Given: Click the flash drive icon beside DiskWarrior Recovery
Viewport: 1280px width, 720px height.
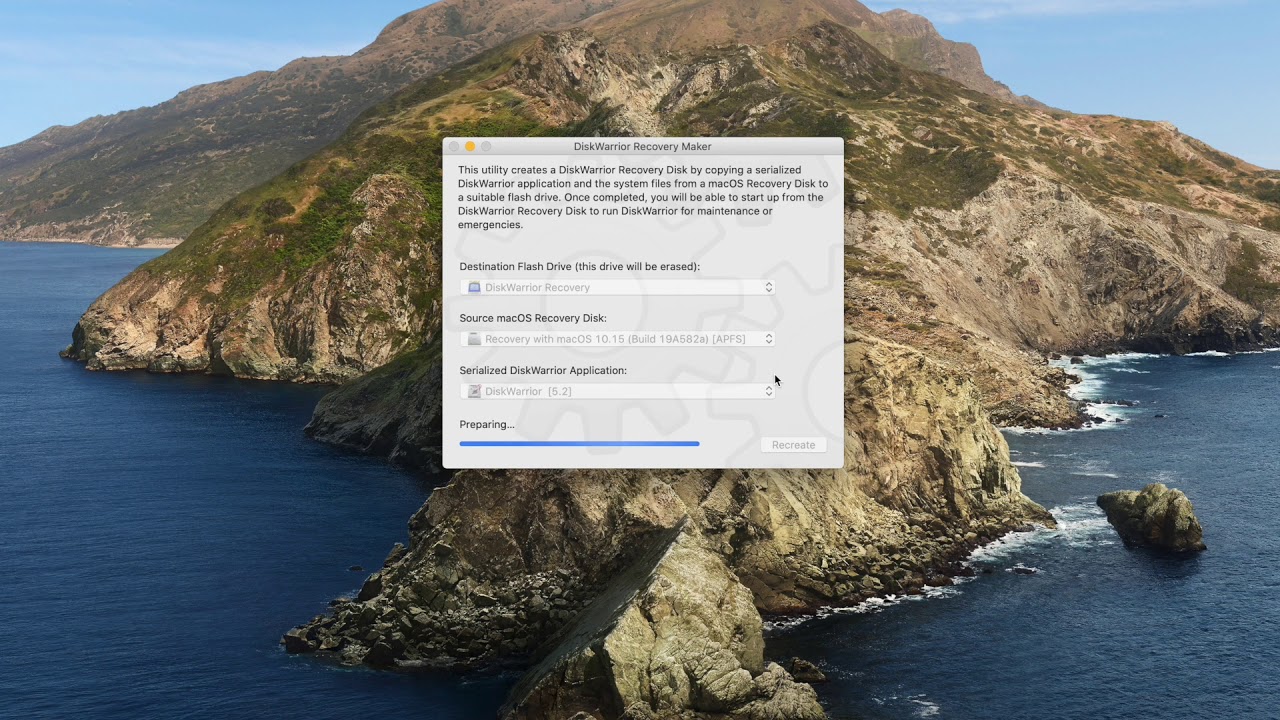Looking at the screenshot, I should (474, 287).
